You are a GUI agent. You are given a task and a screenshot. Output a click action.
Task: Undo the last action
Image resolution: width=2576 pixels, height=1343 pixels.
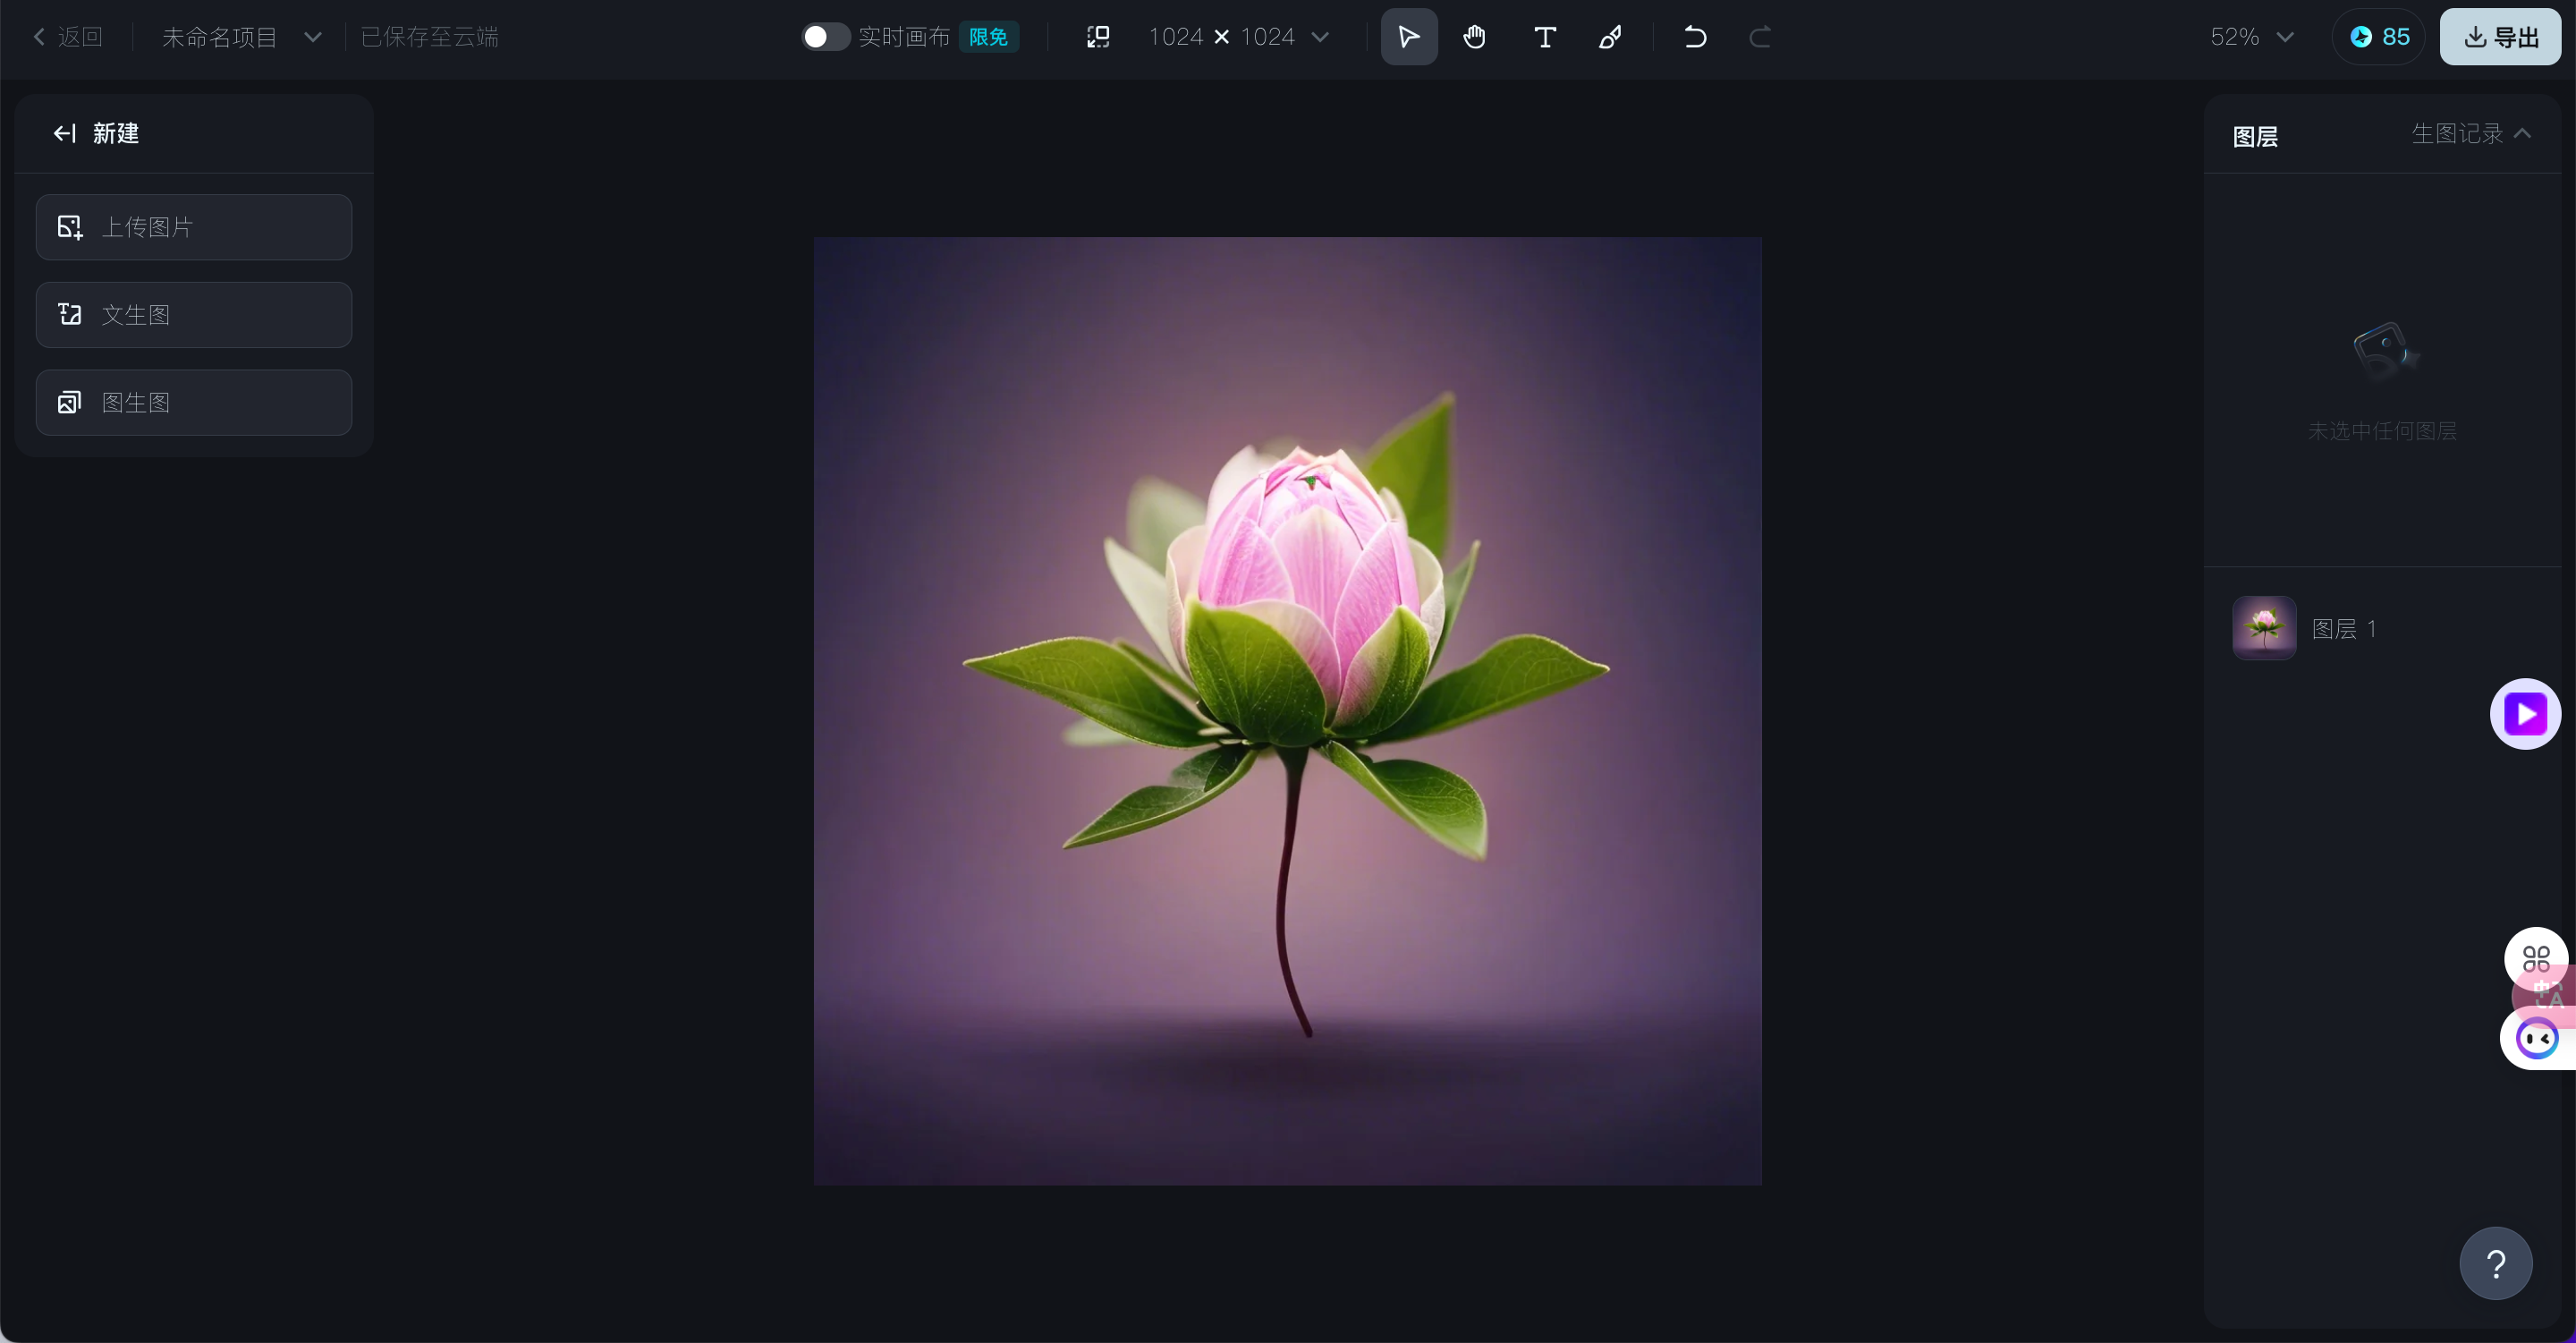pos(1695,37)
